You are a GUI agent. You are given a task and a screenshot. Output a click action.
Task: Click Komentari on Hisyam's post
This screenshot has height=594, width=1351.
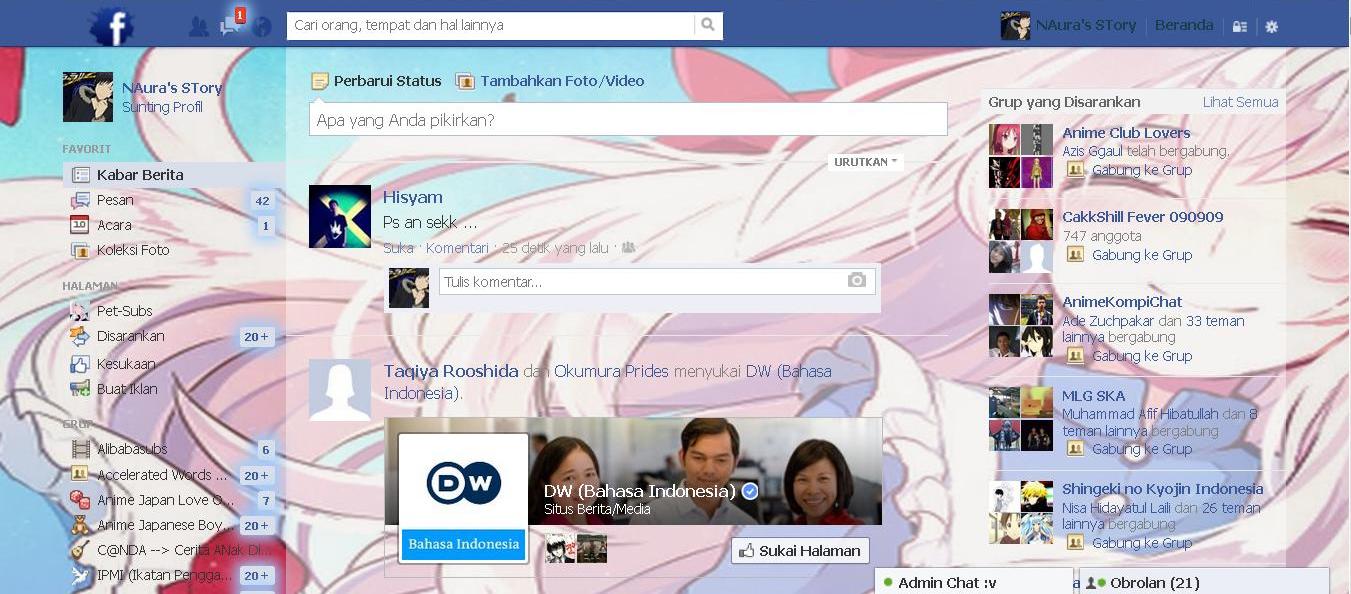coord(457,248)
